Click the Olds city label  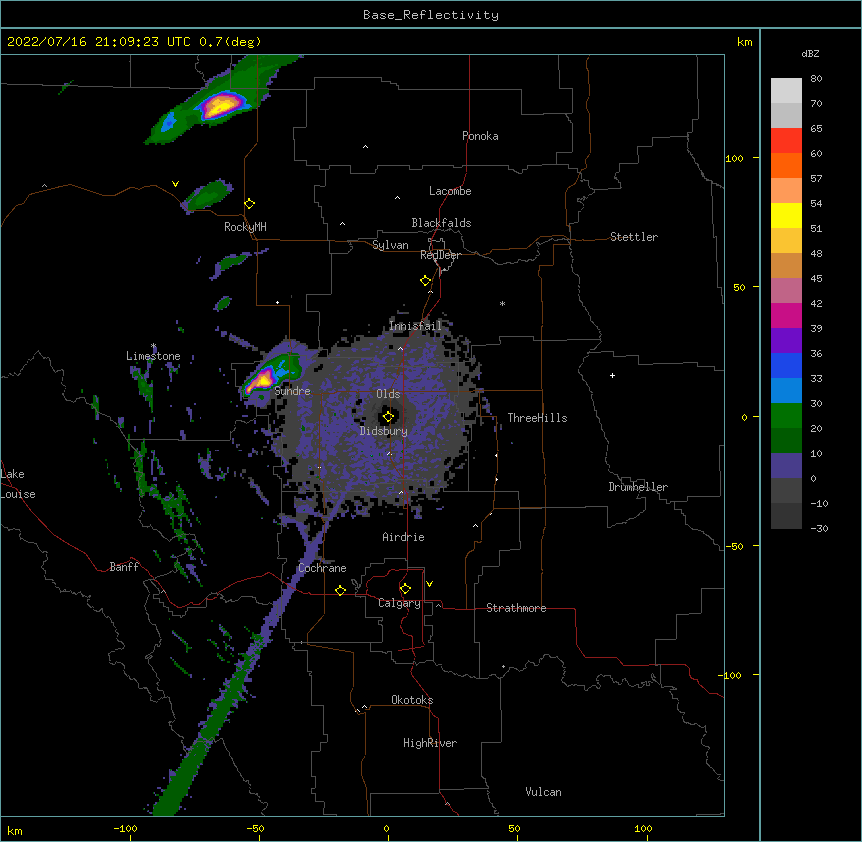click(388, 394)
